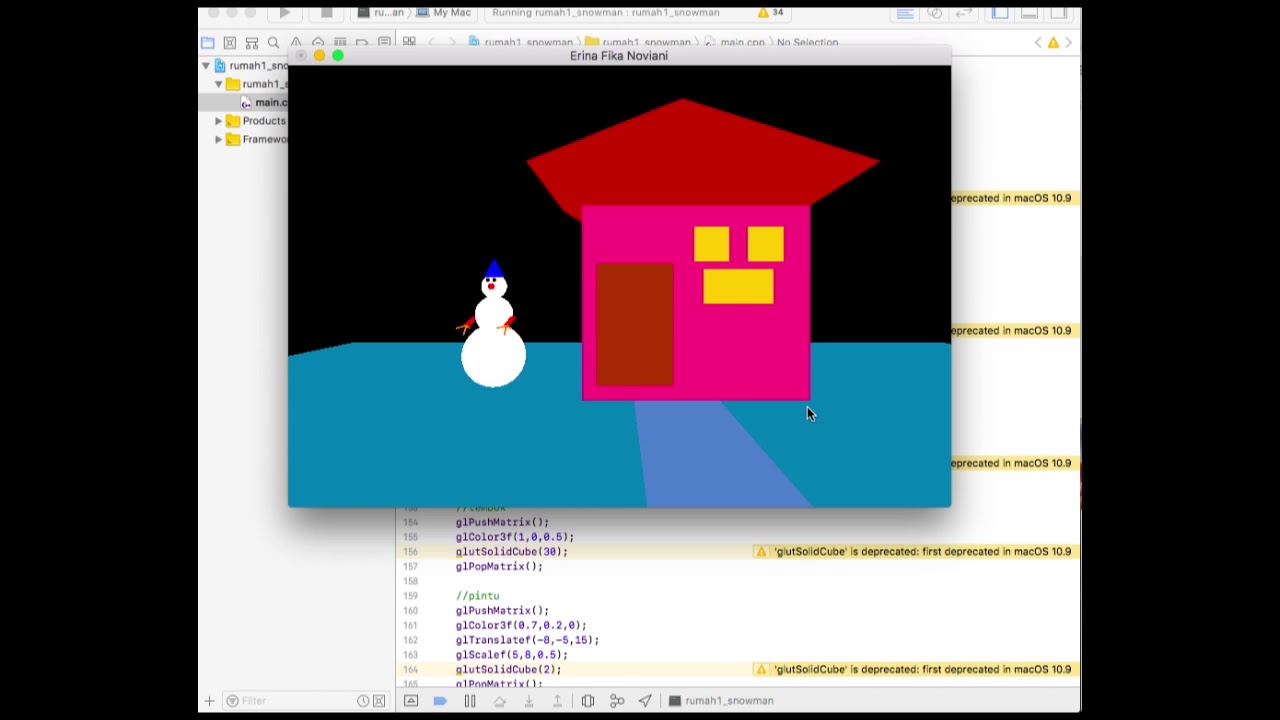The height and width of the screenshot is (720, 1280).
Task: Go forward in the editor jump bar
Action: [452, 42]
